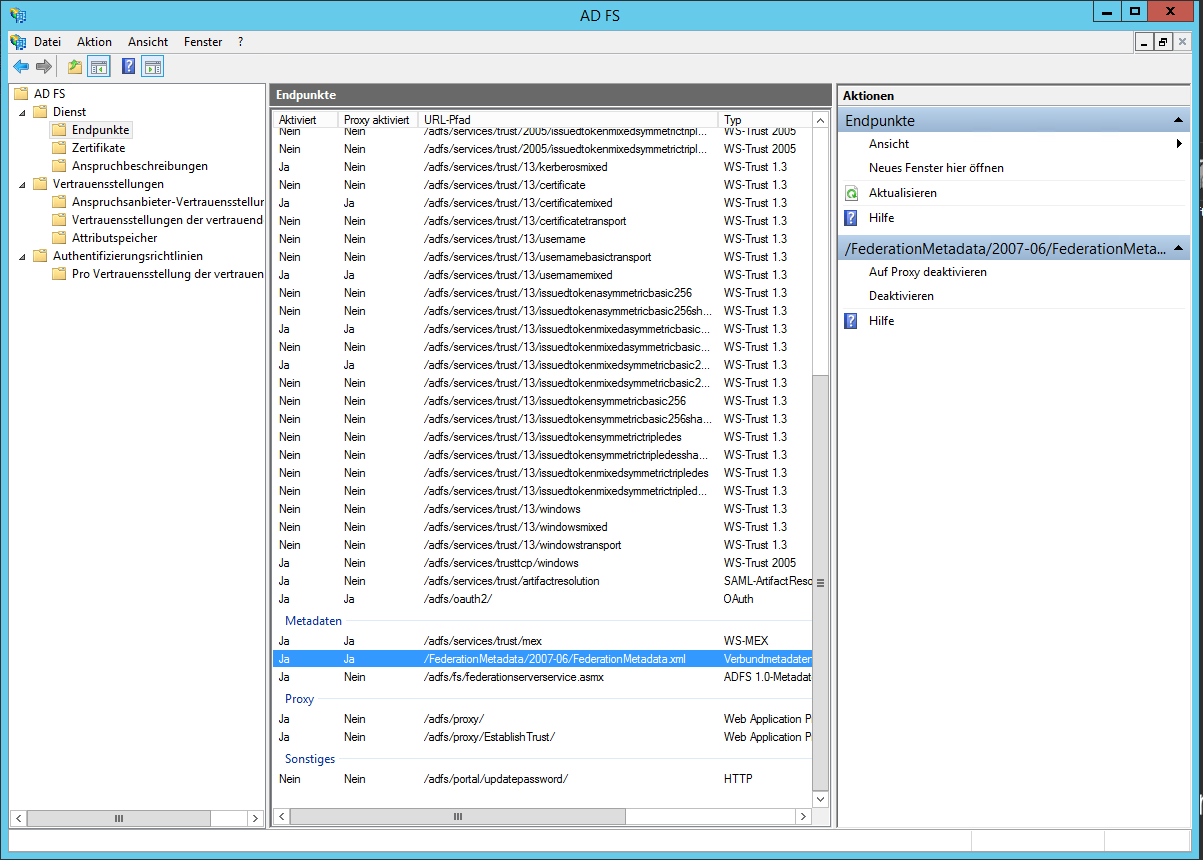Toggle the console tree pane icon

click(x=97, y=65)
